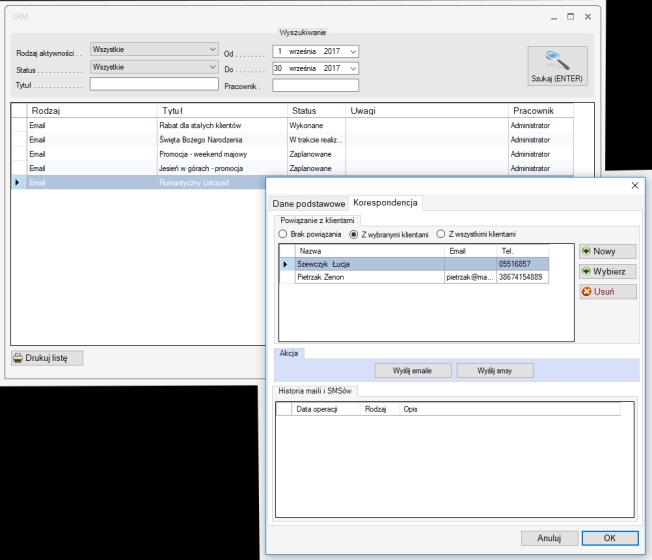
Task: Click Rodzaj column header in history table
Action: point(380,409)
